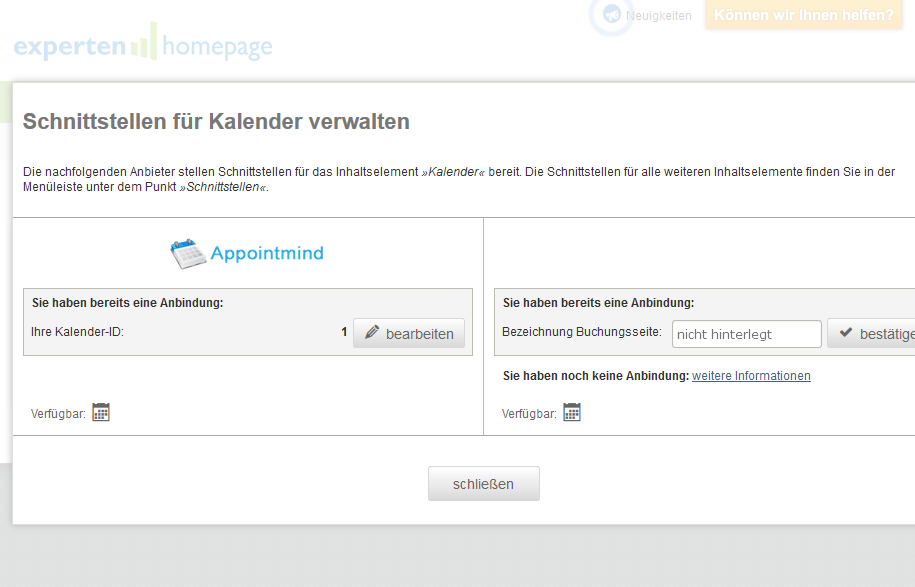
Task: Click the Kalender-ID value 1
Action: click(344, 331)
